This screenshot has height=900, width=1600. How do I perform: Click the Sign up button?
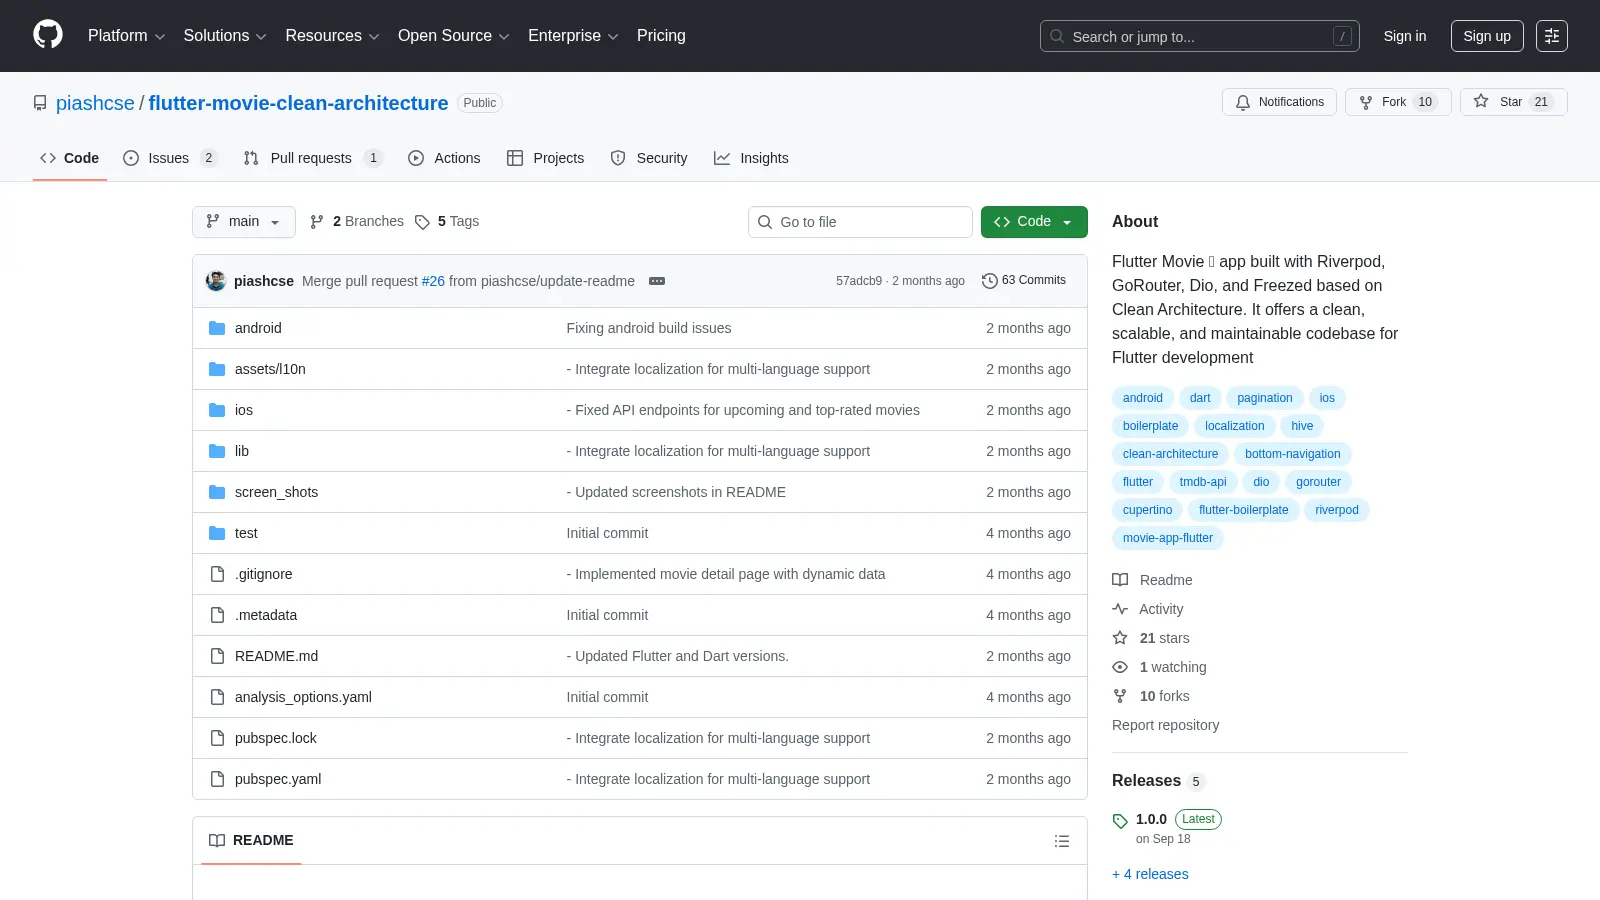[x=1487, y=36]
